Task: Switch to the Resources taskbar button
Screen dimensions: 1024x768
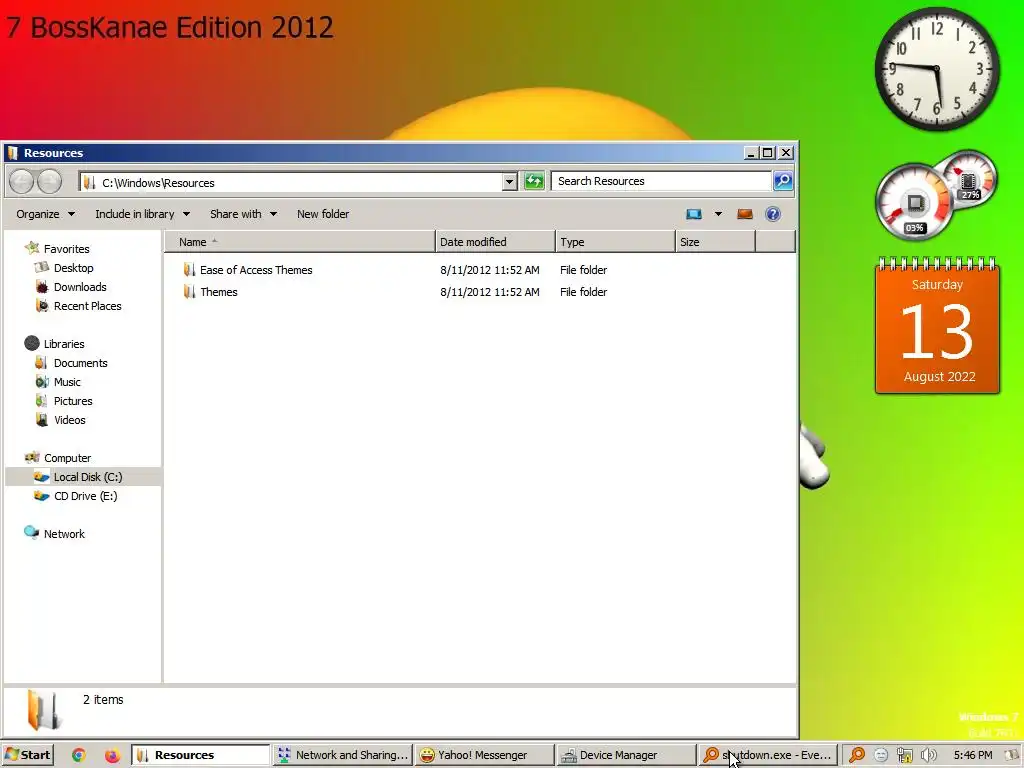Action: 201,755
